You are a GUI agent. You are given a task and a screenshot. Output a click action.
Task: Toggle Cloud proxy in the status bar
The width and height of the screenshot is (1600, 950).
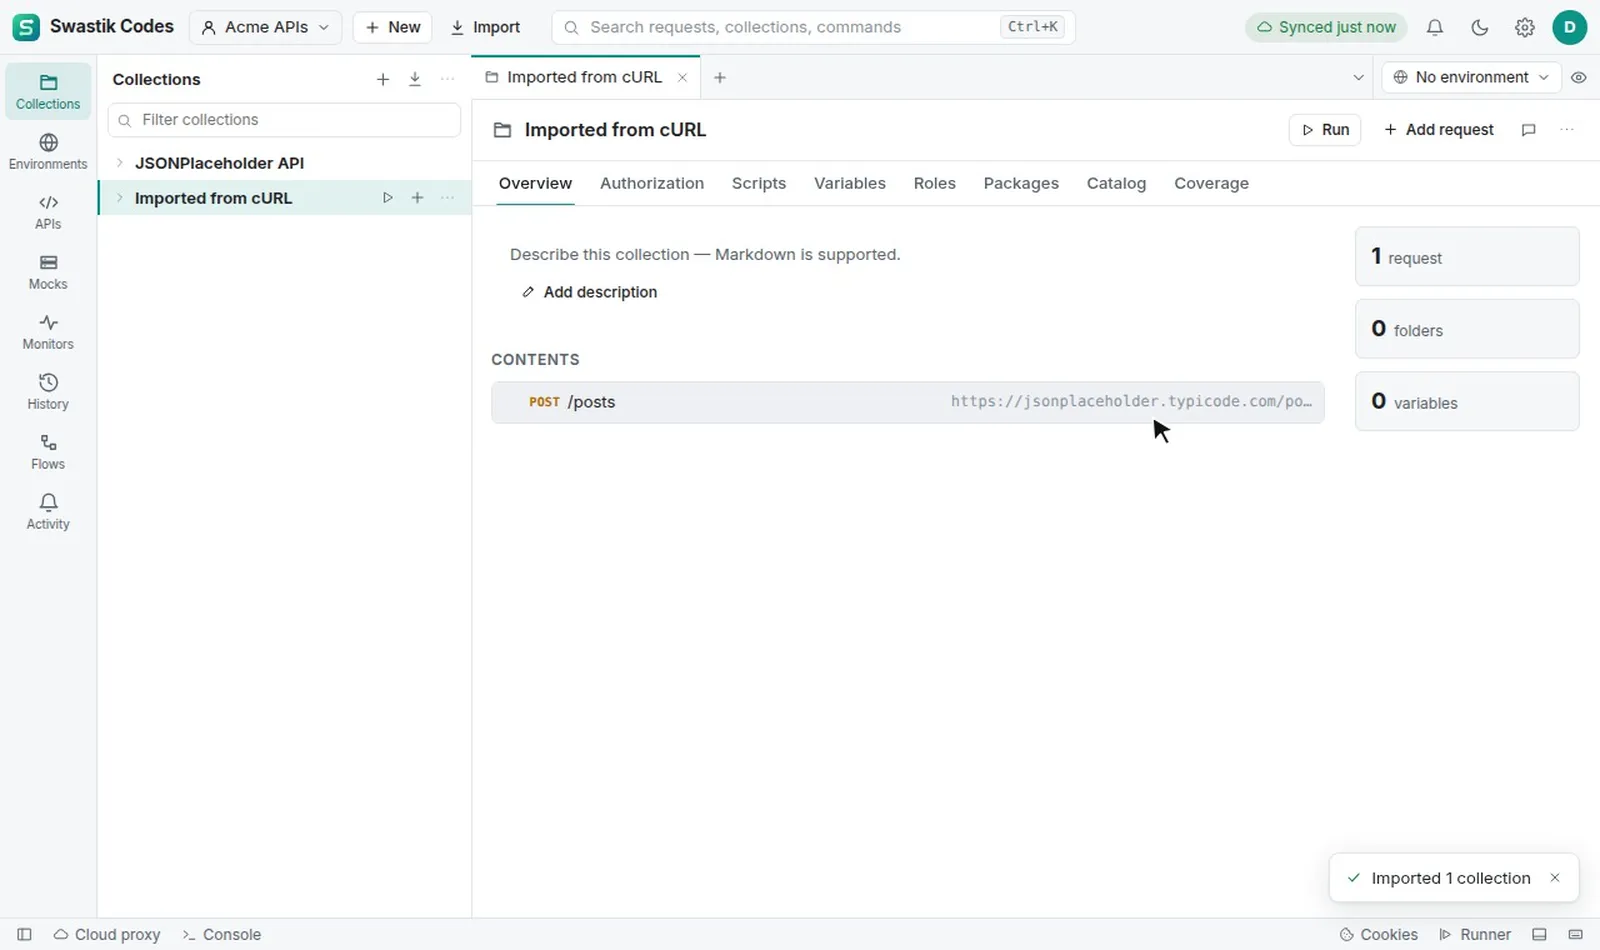click(x=107, y=934)
